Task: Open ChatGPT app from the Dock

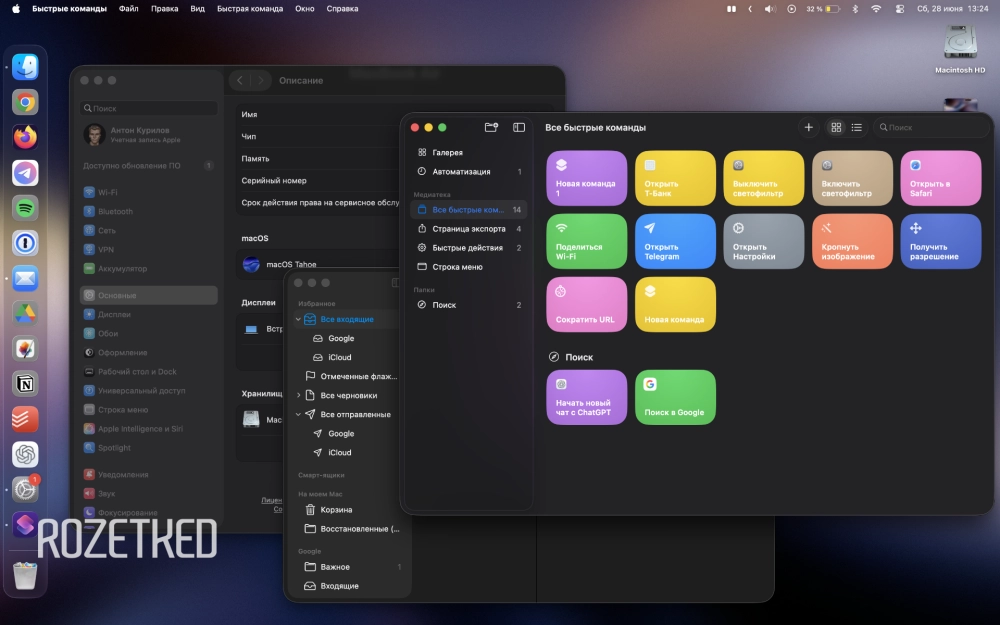Action: [x=26, y=455]
